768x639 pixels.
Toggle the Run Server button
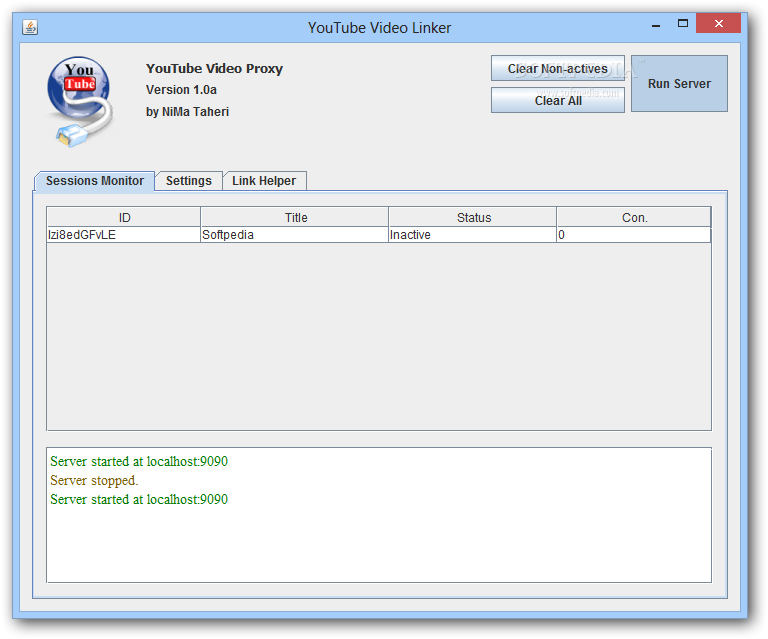tap(679, 84)
